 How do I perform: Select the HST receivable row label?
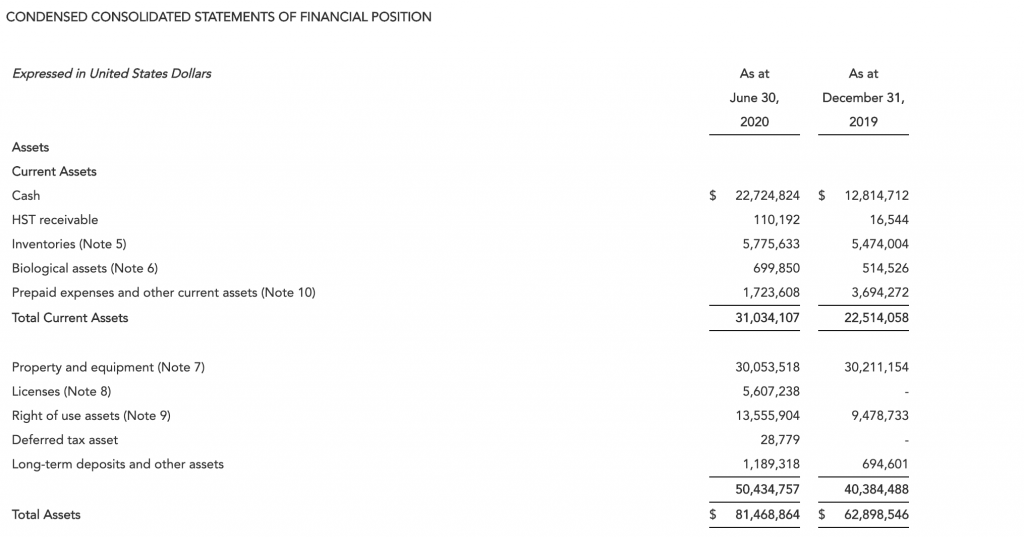(x=55, y=219)
